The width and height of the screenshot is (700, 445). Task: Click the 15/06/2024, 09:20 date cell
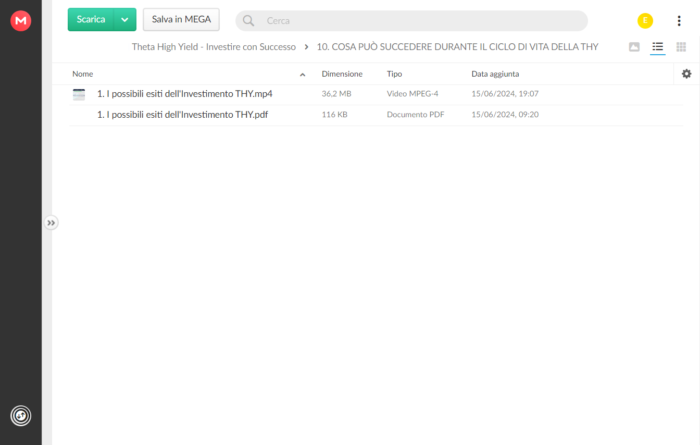[x=505, y=115]
